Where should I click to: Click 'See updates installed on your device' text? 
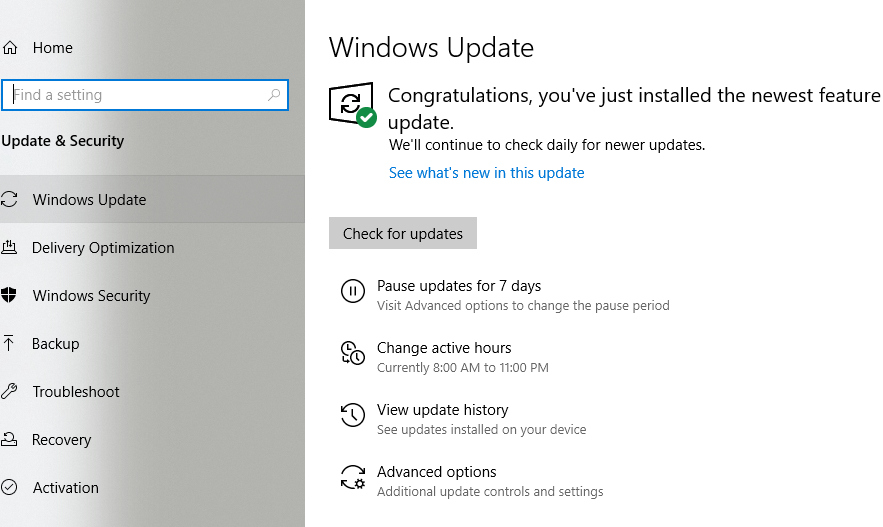(x=481, y=430)
